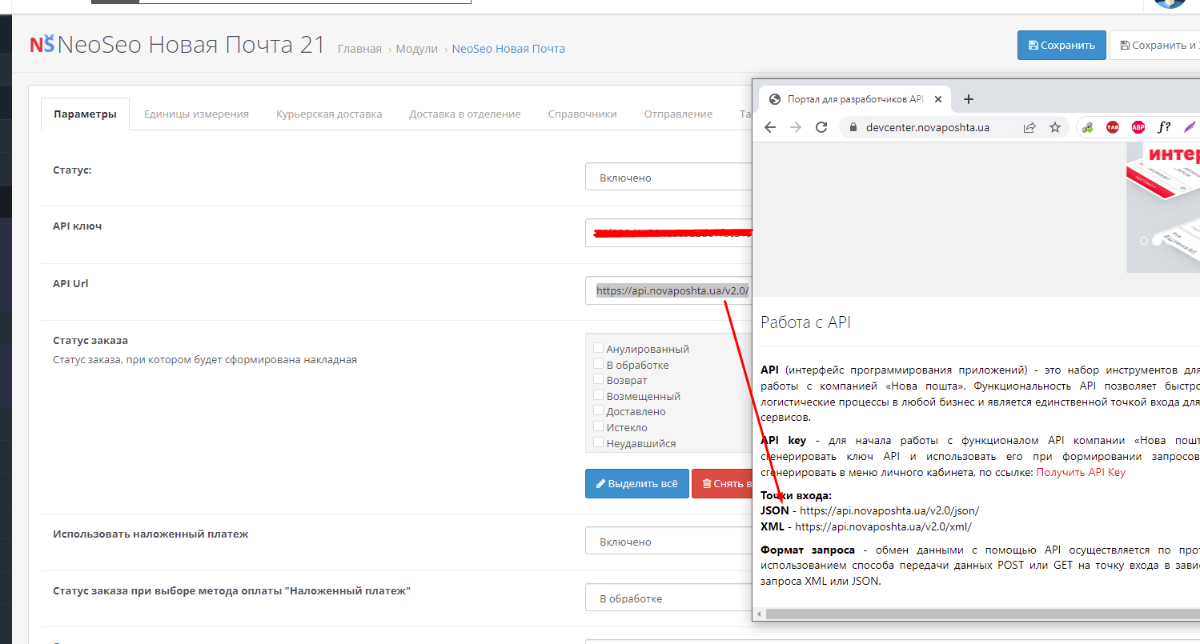Open the Статус dropdown set to Включено
Screen dimensions: 1200x644
[669, 177]
